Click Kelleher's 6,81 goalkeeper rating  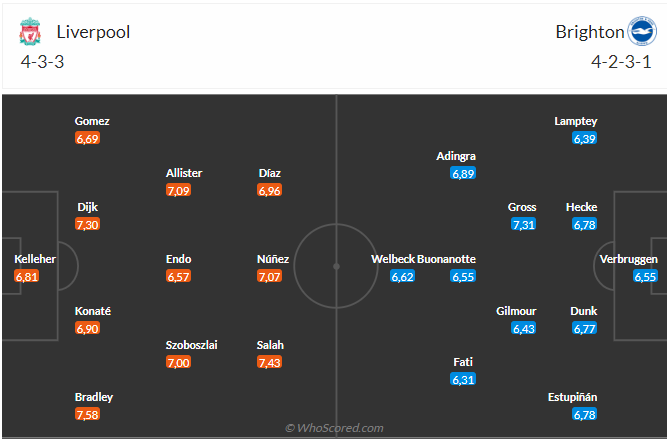[26, 276]
